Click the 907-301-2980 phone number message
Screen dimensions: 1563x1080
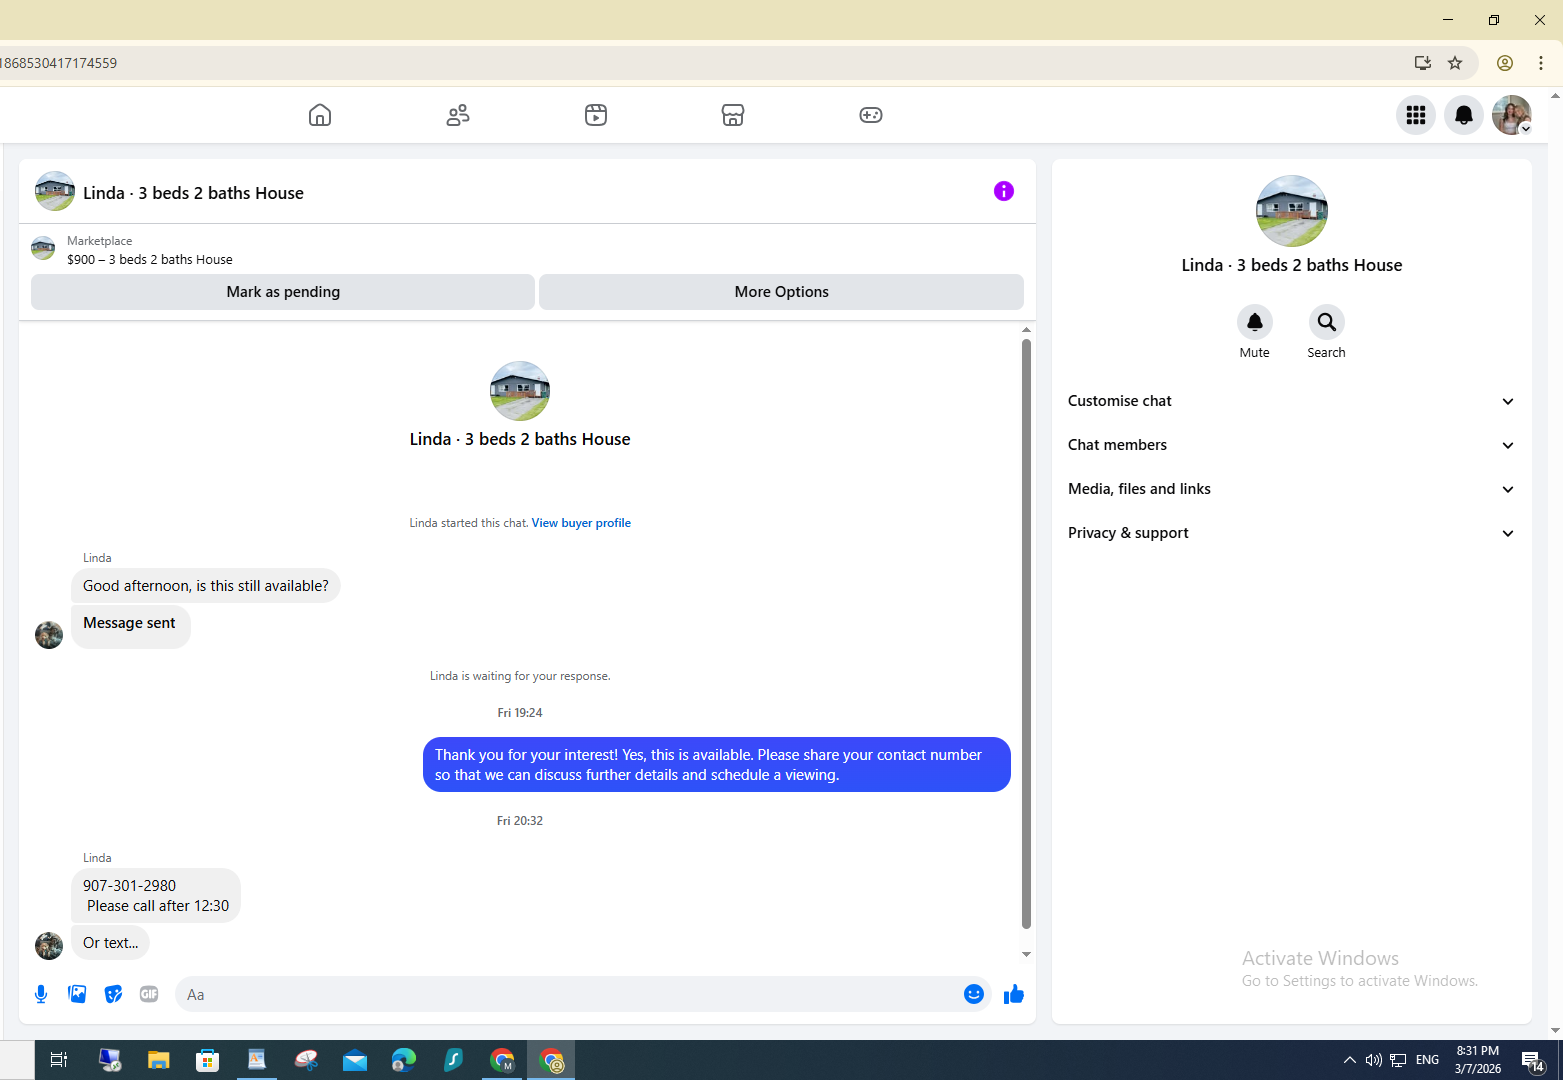[156, 895]
